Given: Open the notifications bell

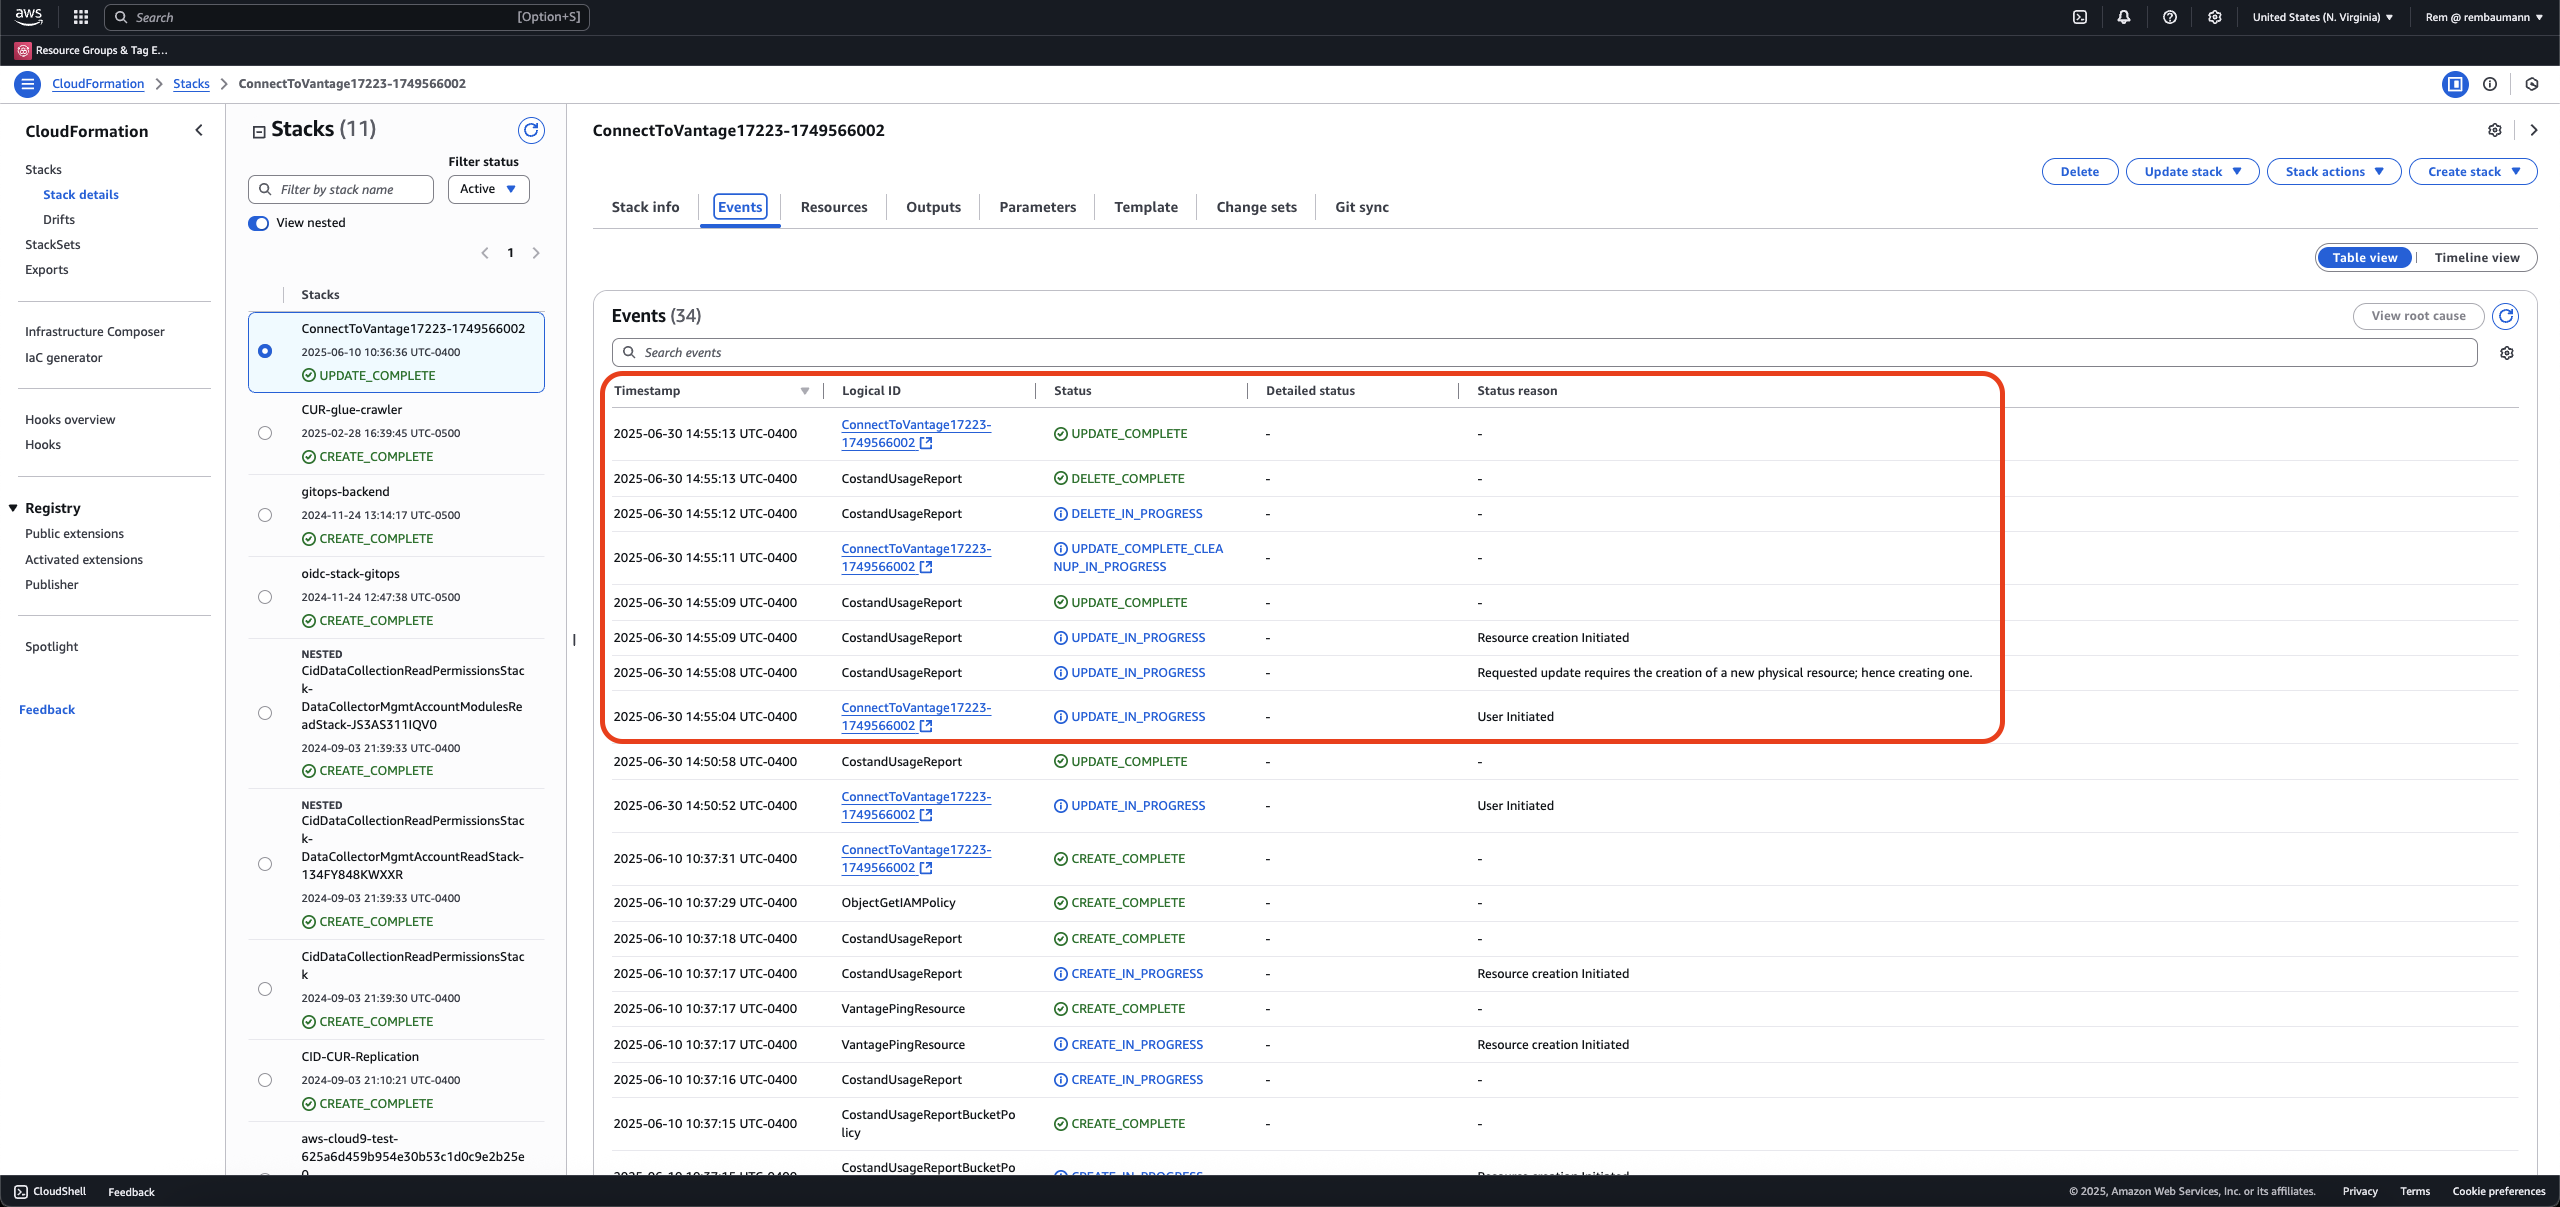Looking at the screenshot, I should tap(2124, 17).
